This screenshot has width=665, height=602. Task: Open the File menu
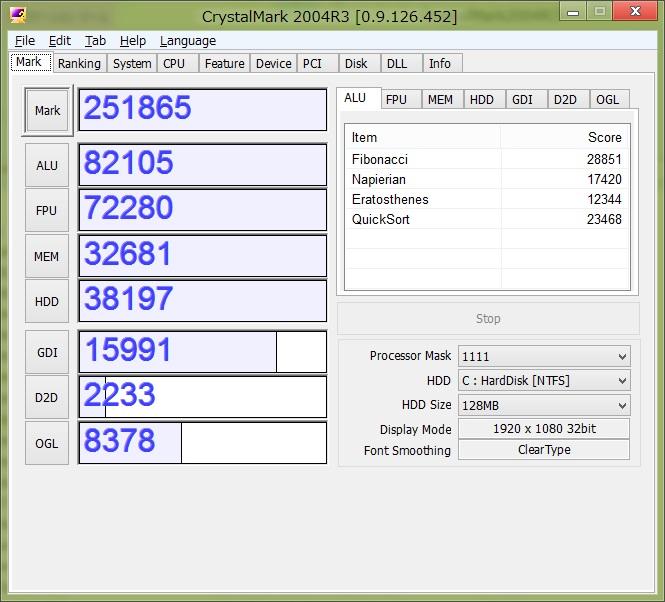(25, 41)
